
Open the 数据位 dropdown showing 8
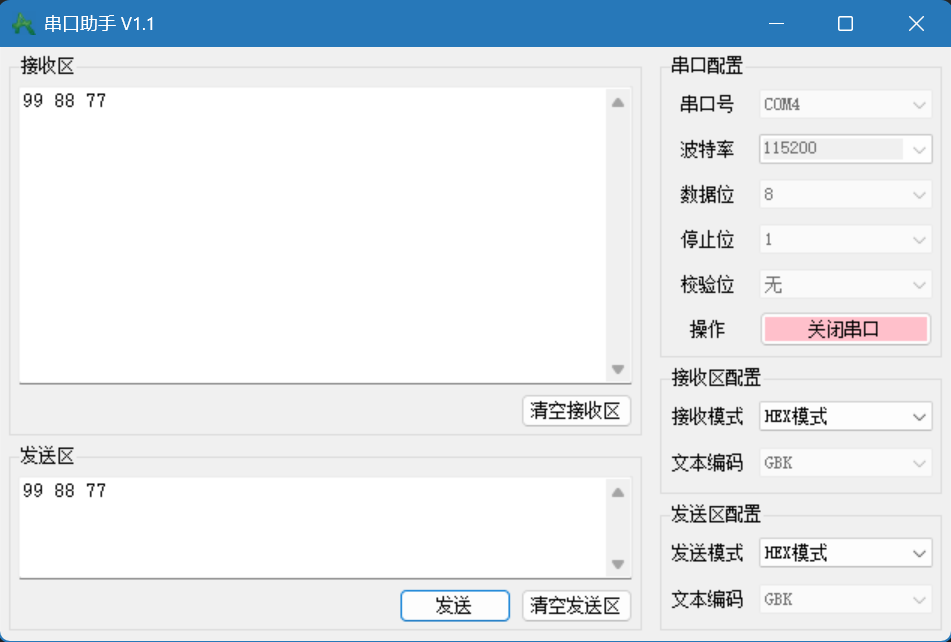(845, 195)
